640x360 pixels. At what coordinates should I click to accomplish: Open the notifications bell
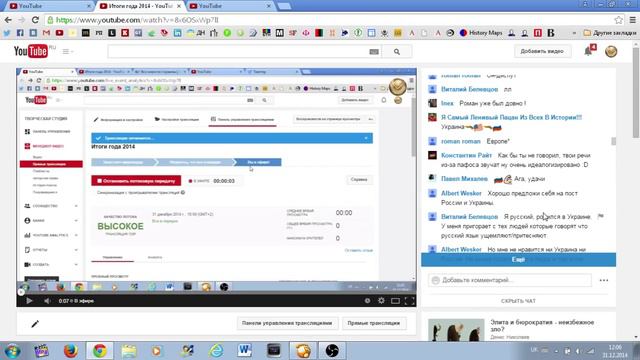[588, 51]
